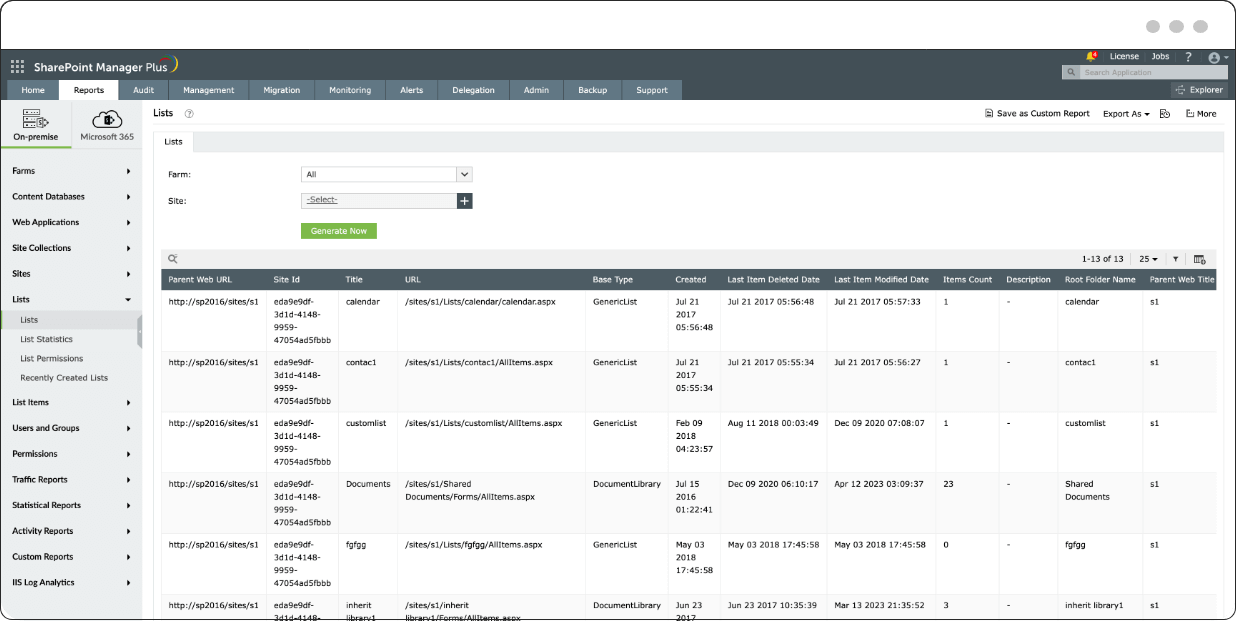Screen dimensions: 1236x621
Task: Expand the Web Applications section
Action: [x=71, y=222]
